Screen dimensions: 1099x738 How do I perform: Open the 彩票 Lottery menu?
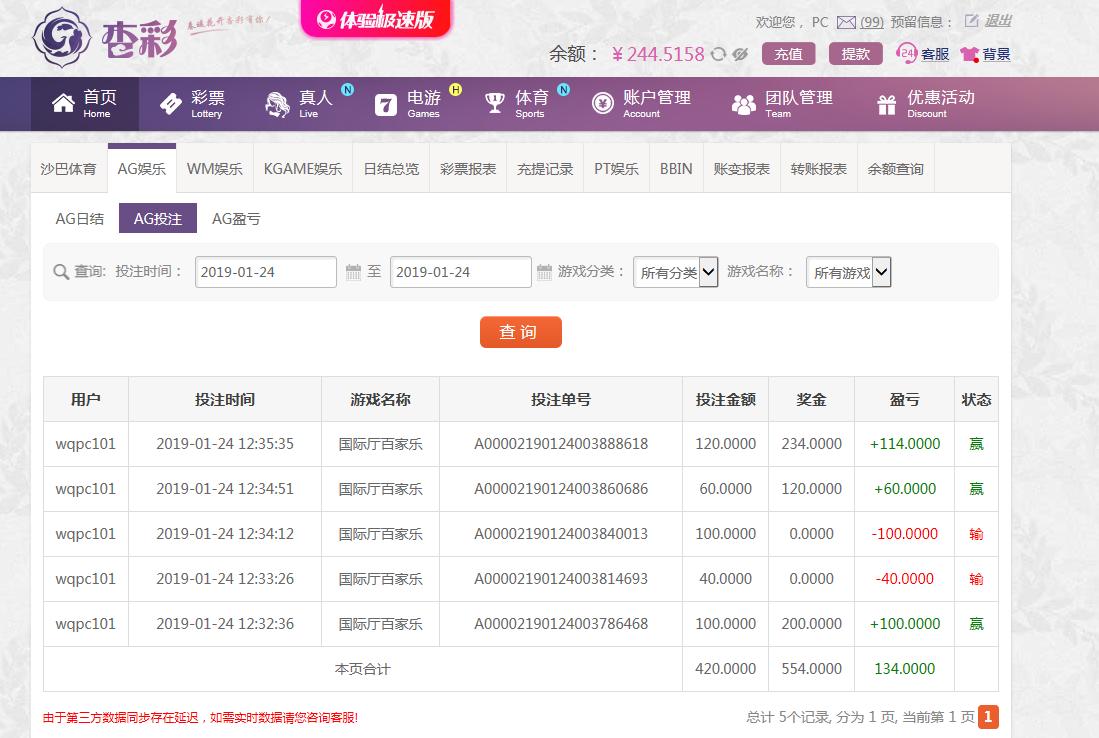coord(192,104)
